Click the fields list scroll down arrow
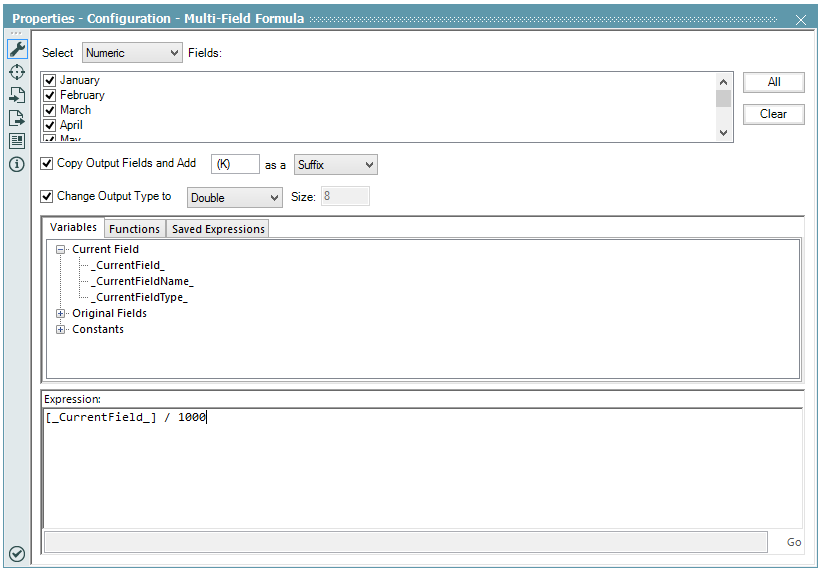 723,133
